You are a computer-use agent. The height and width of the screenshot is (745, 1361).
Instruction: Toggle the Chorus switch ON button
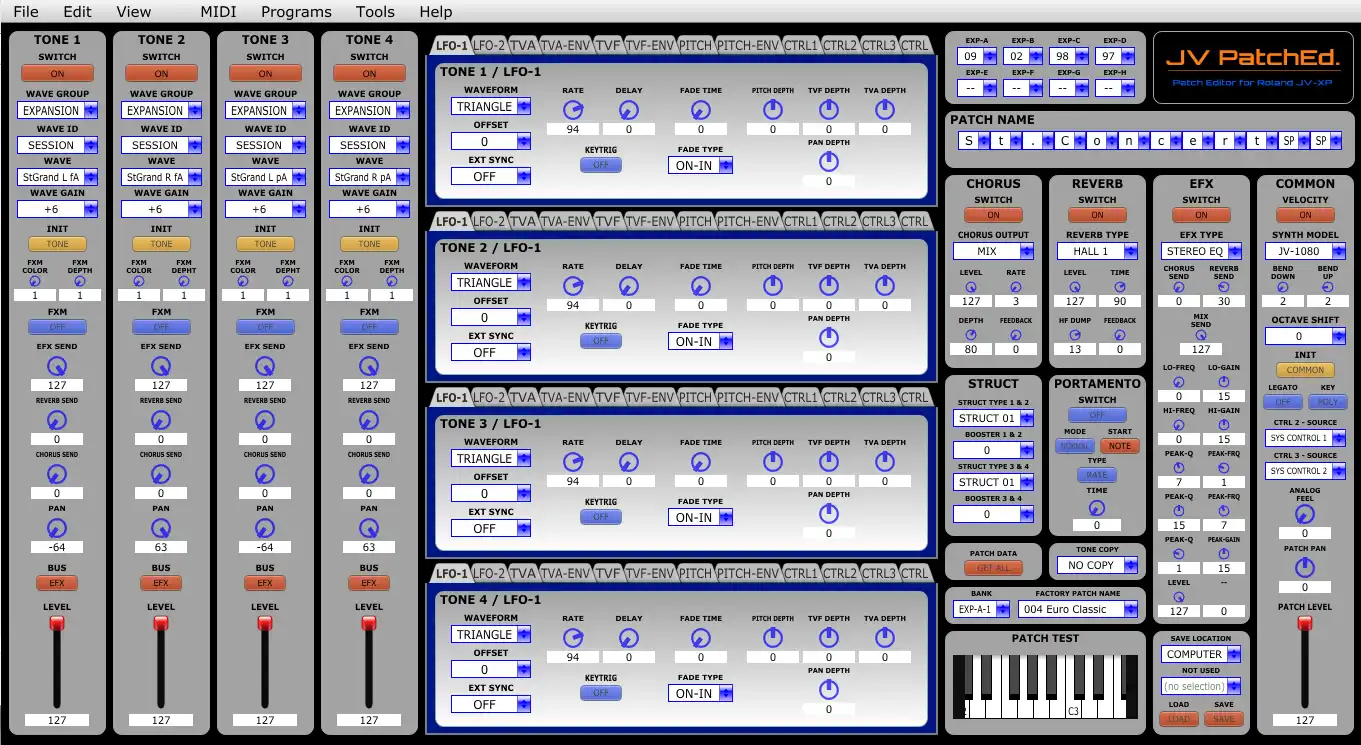point(993,215)
